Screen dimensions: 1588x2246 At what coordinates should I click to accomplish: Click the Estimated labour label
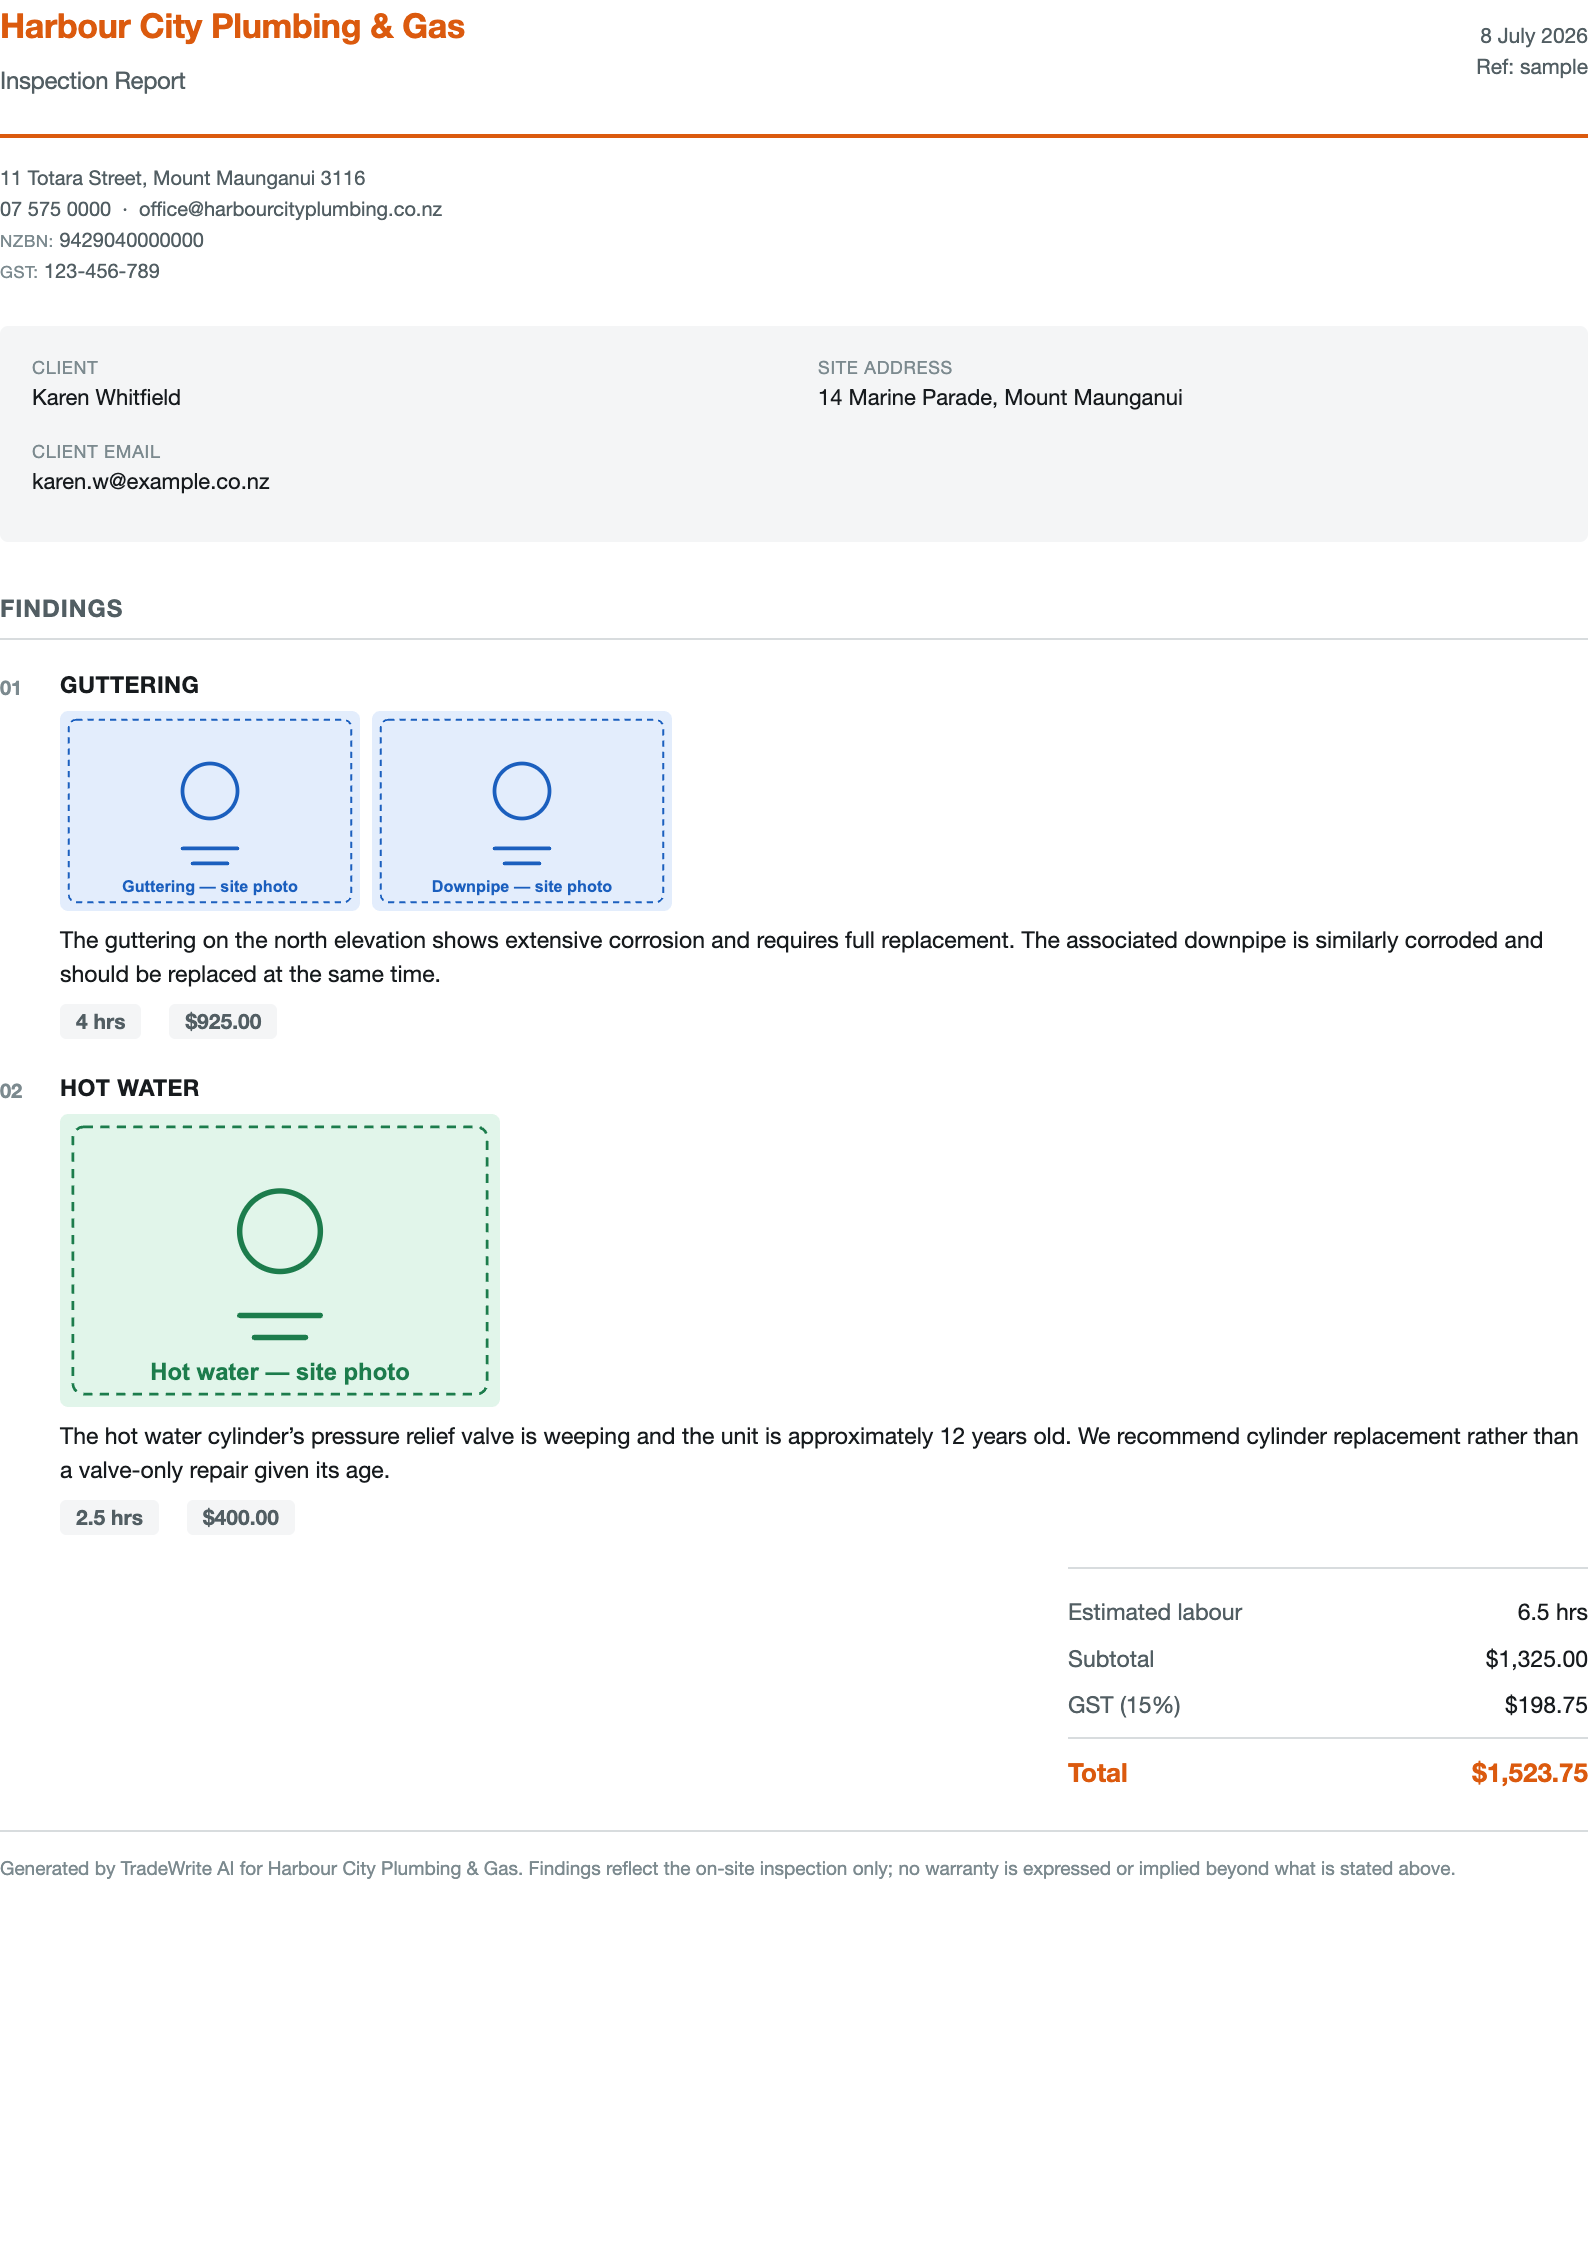(1155, 1612)
